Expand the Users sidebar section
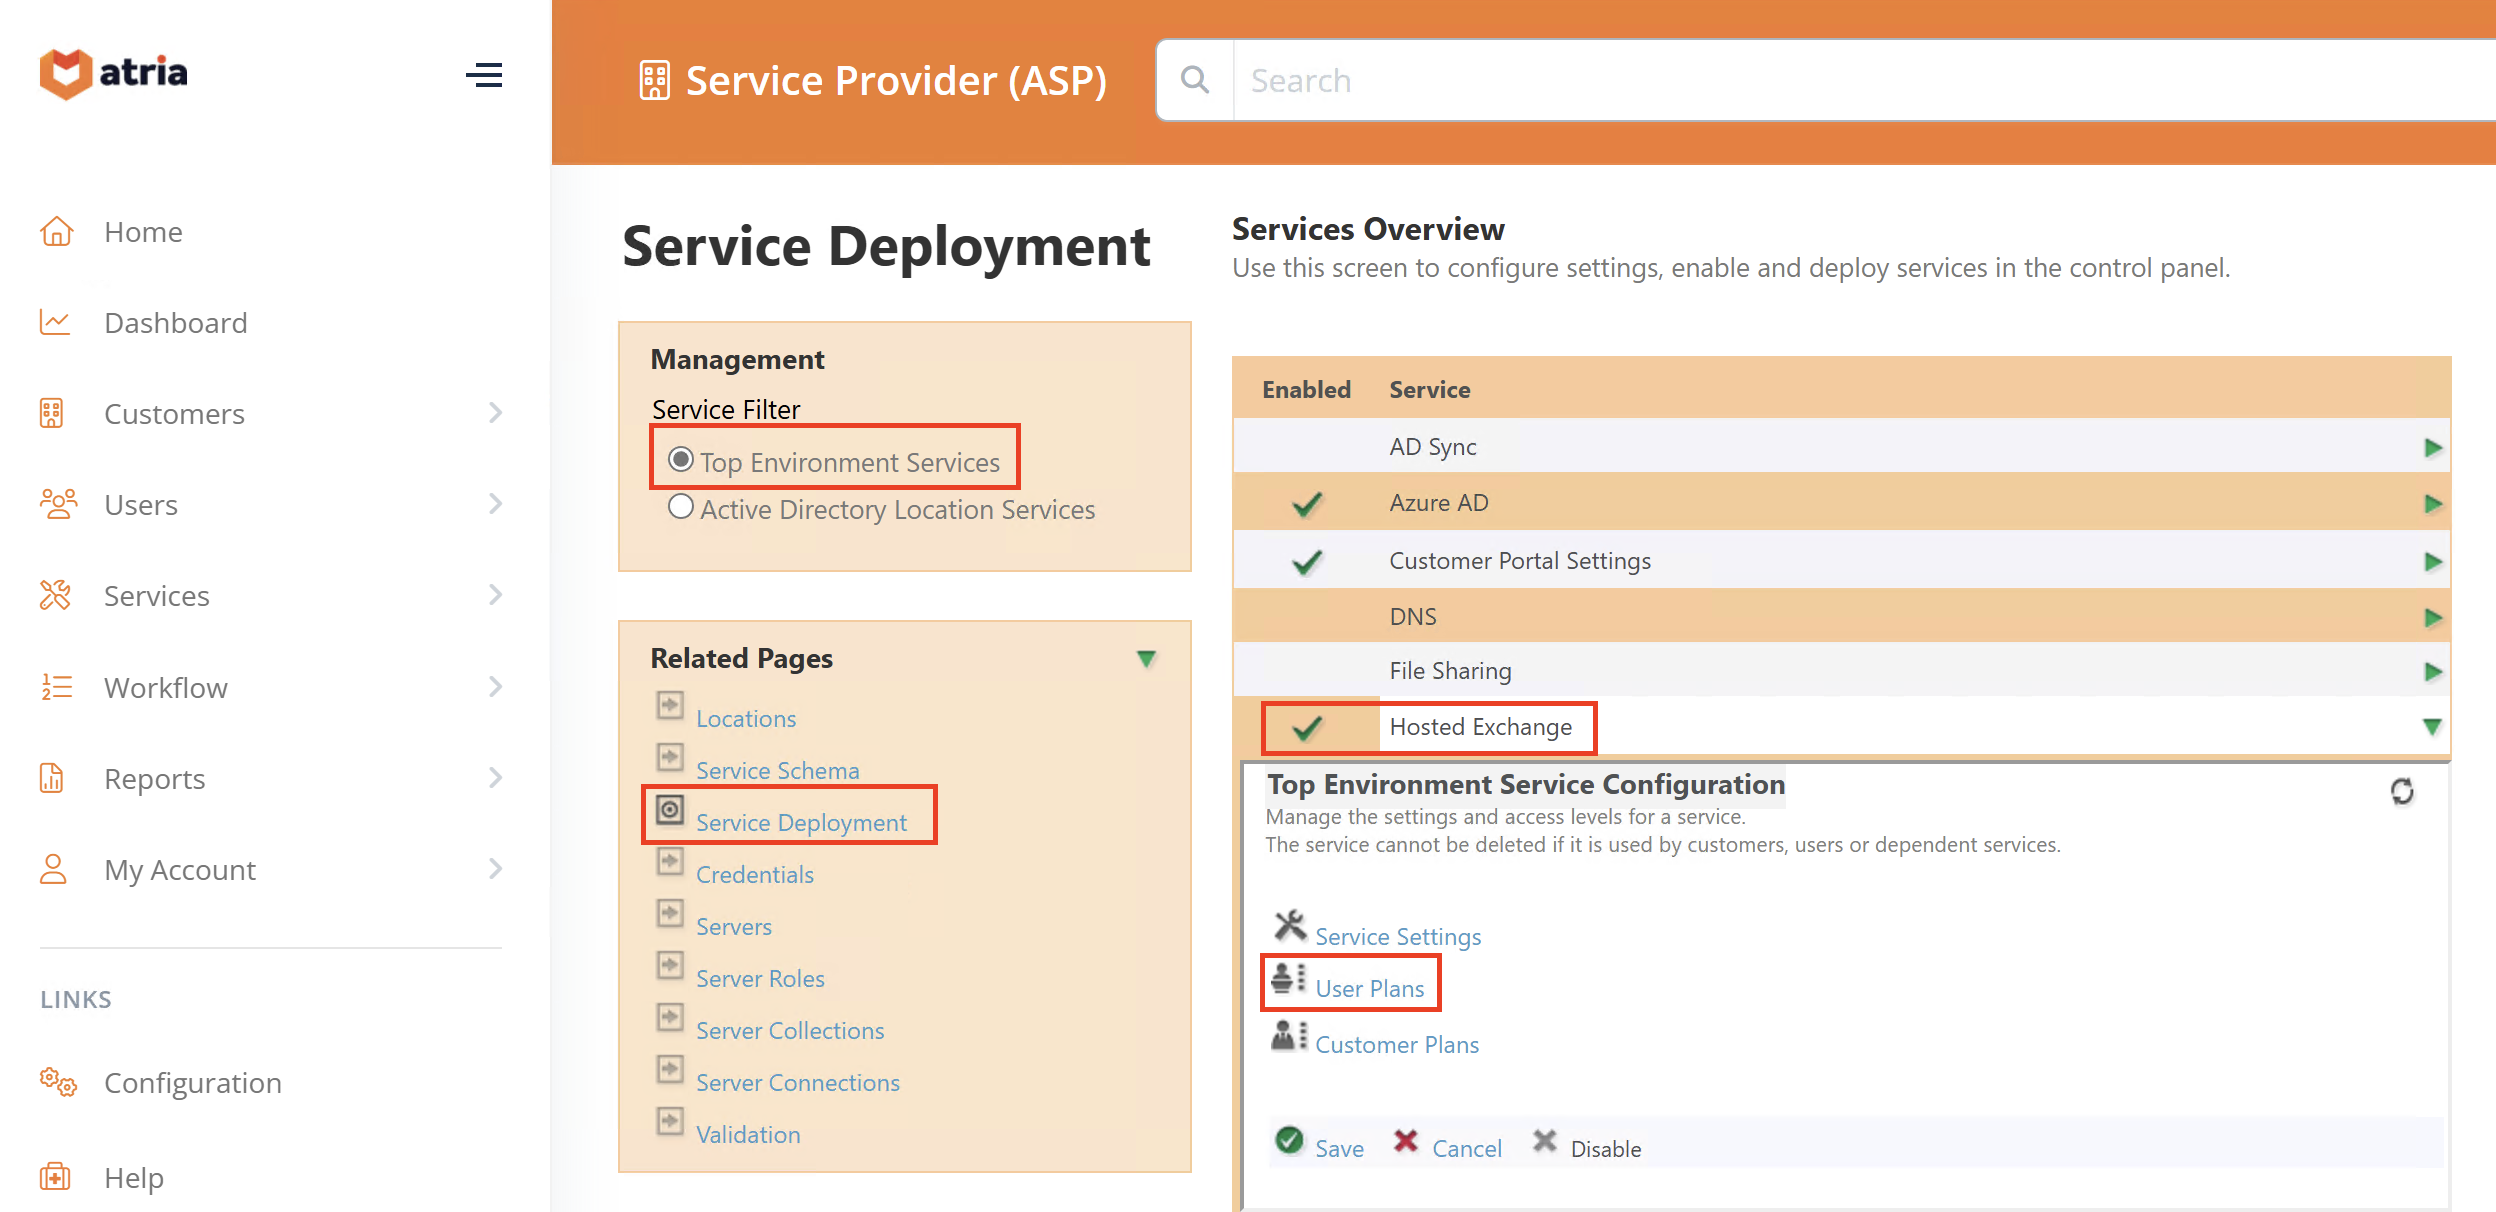 click(x=496, y=504)
